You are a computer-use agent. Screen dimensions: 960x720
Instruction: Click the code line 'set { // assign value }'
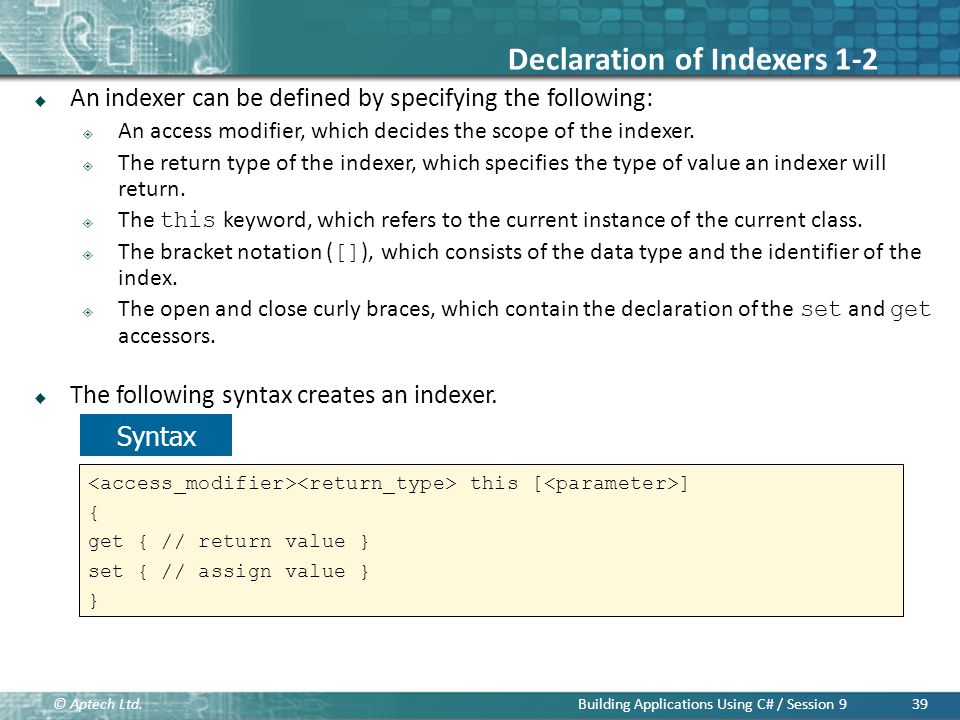[x=228, y=571]
